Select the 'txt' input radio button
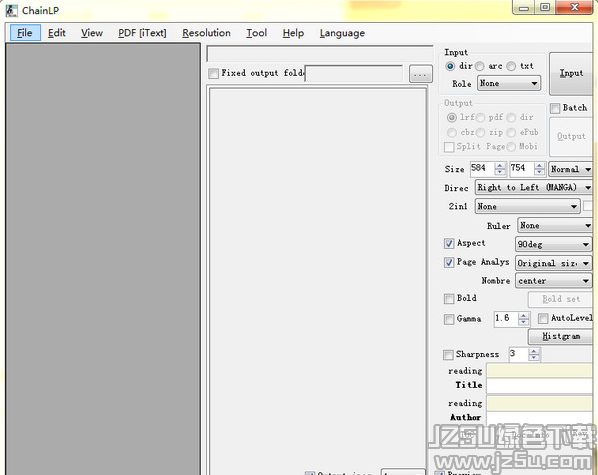 click(511, 66)
